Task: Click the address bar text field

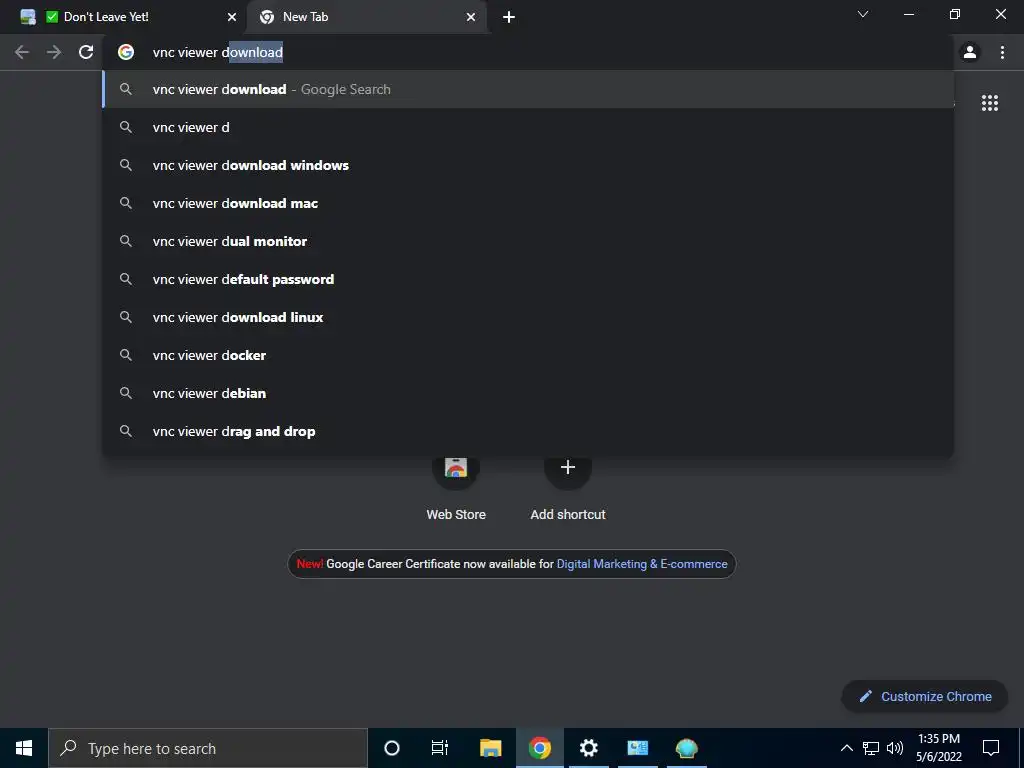Action: 528,52
